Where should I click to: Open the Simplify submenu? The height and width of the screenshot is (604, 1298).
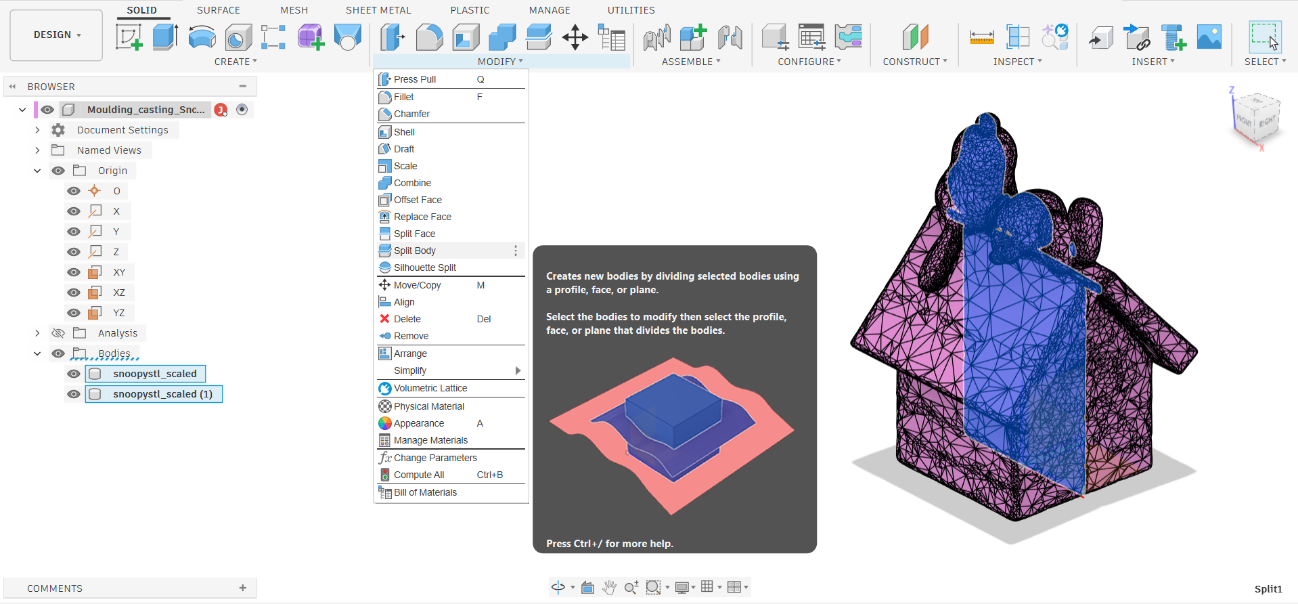tap(450, 371)
